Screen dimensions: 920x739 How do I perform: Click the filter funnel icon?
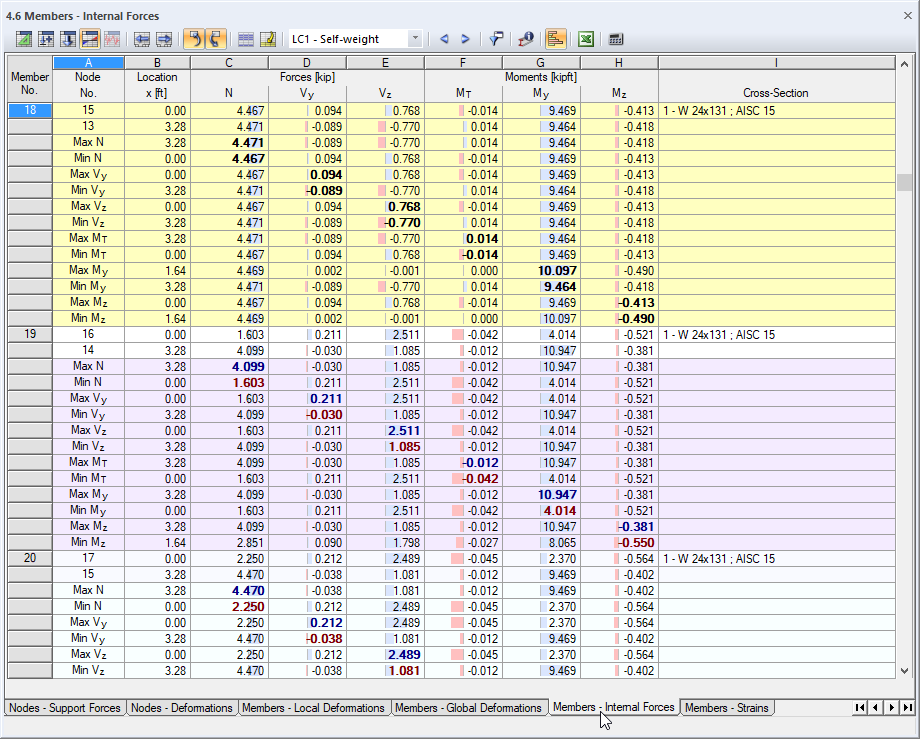(496, 39)
